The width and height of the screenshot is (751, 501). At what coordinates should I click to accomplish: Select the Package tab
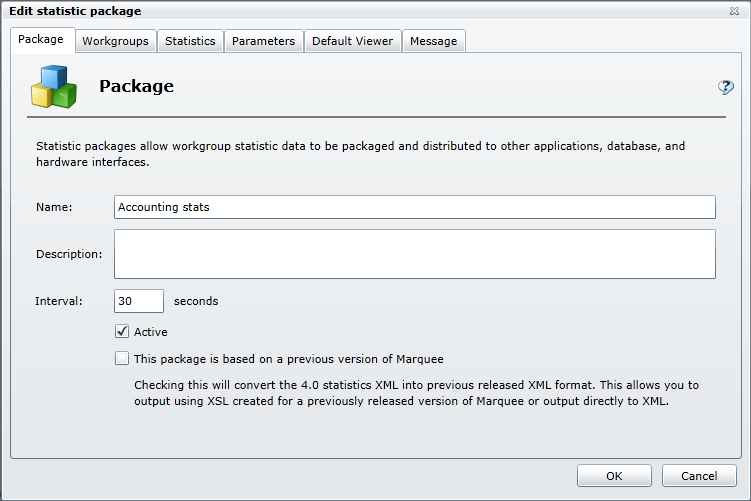pyautogui.click(x=41, y=40)
